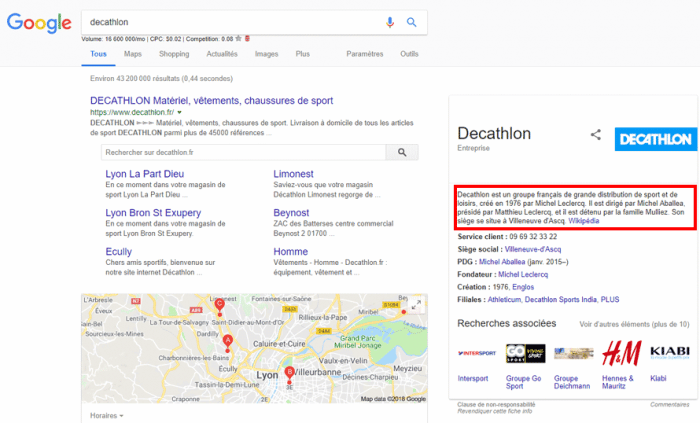Click Revendiquer cette fiche info link
The height and width of the screenshot is (423, 700).
click(494, 411)
